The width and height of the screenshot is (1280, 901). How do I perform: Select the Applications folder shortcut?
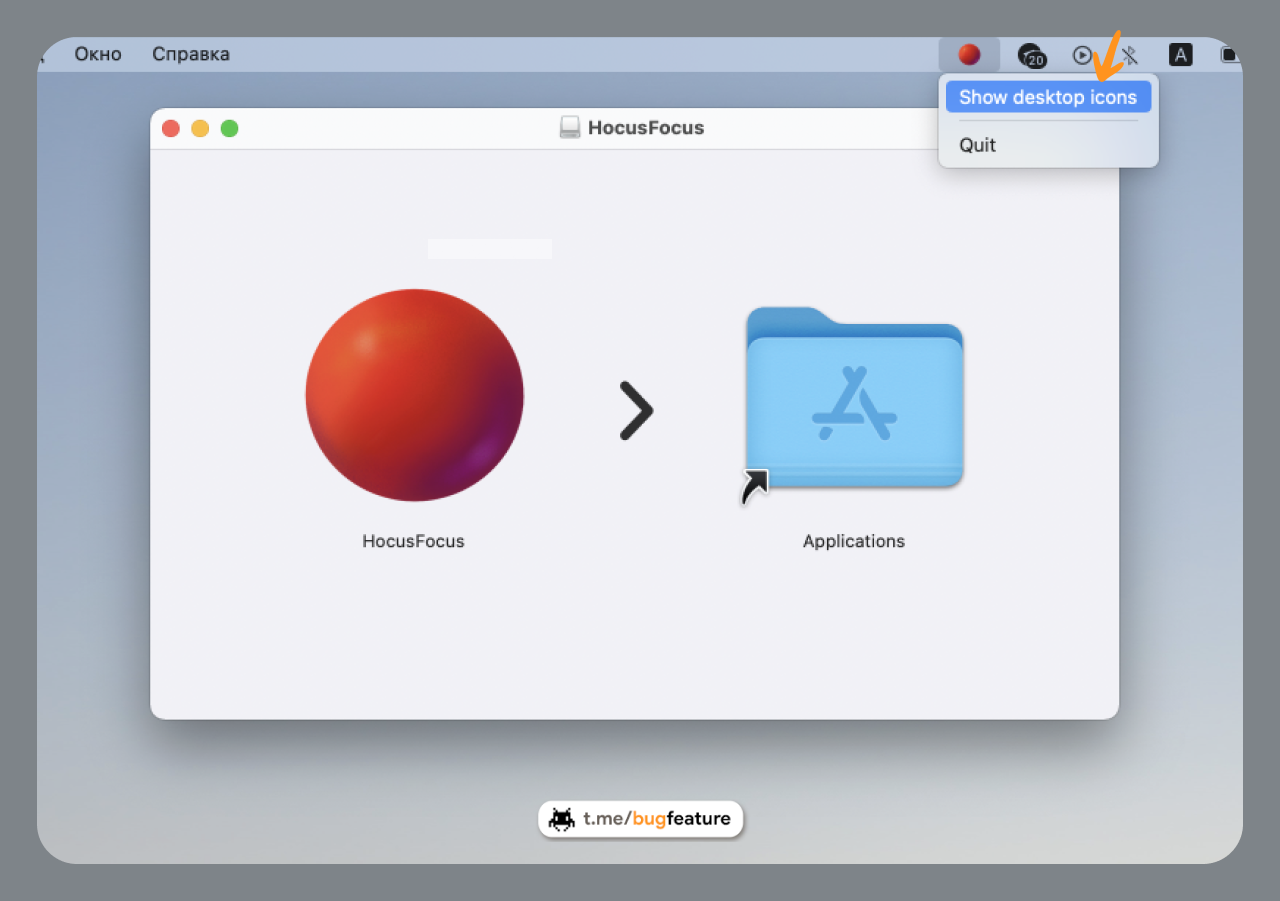click(x=854, y=398)
